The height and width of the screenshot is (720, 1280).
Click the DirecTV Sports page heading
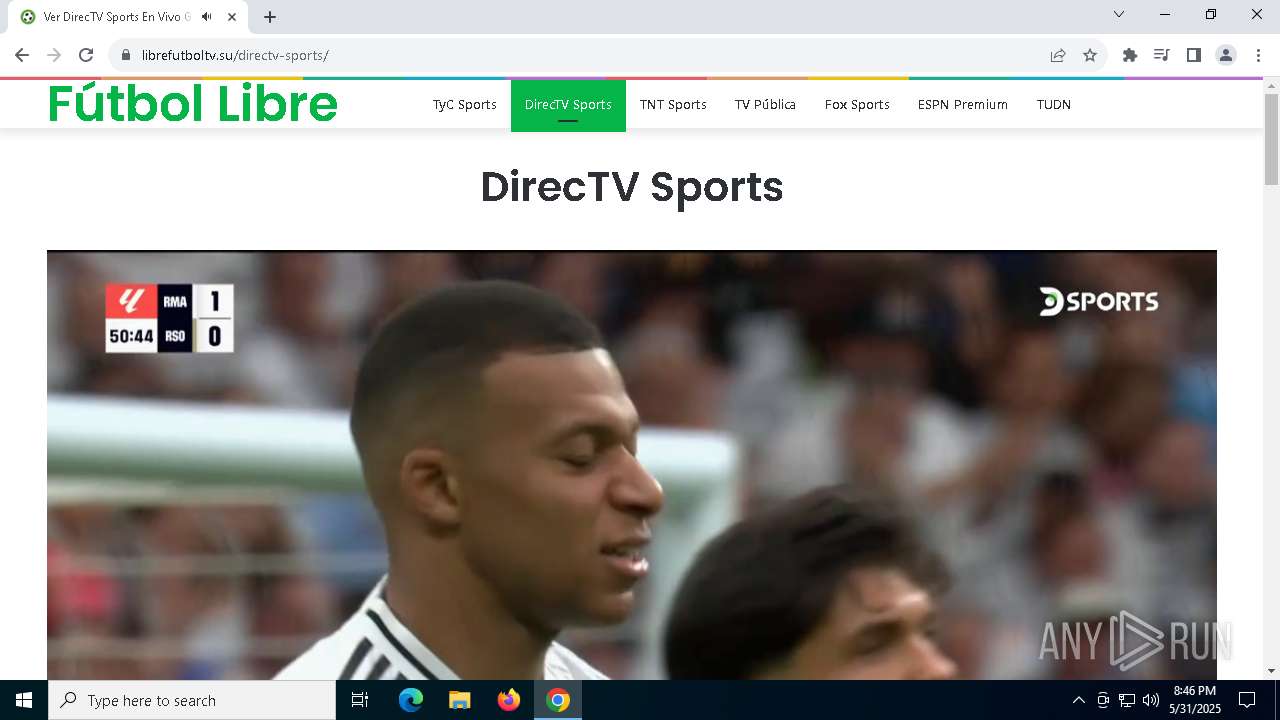point(632,187)
